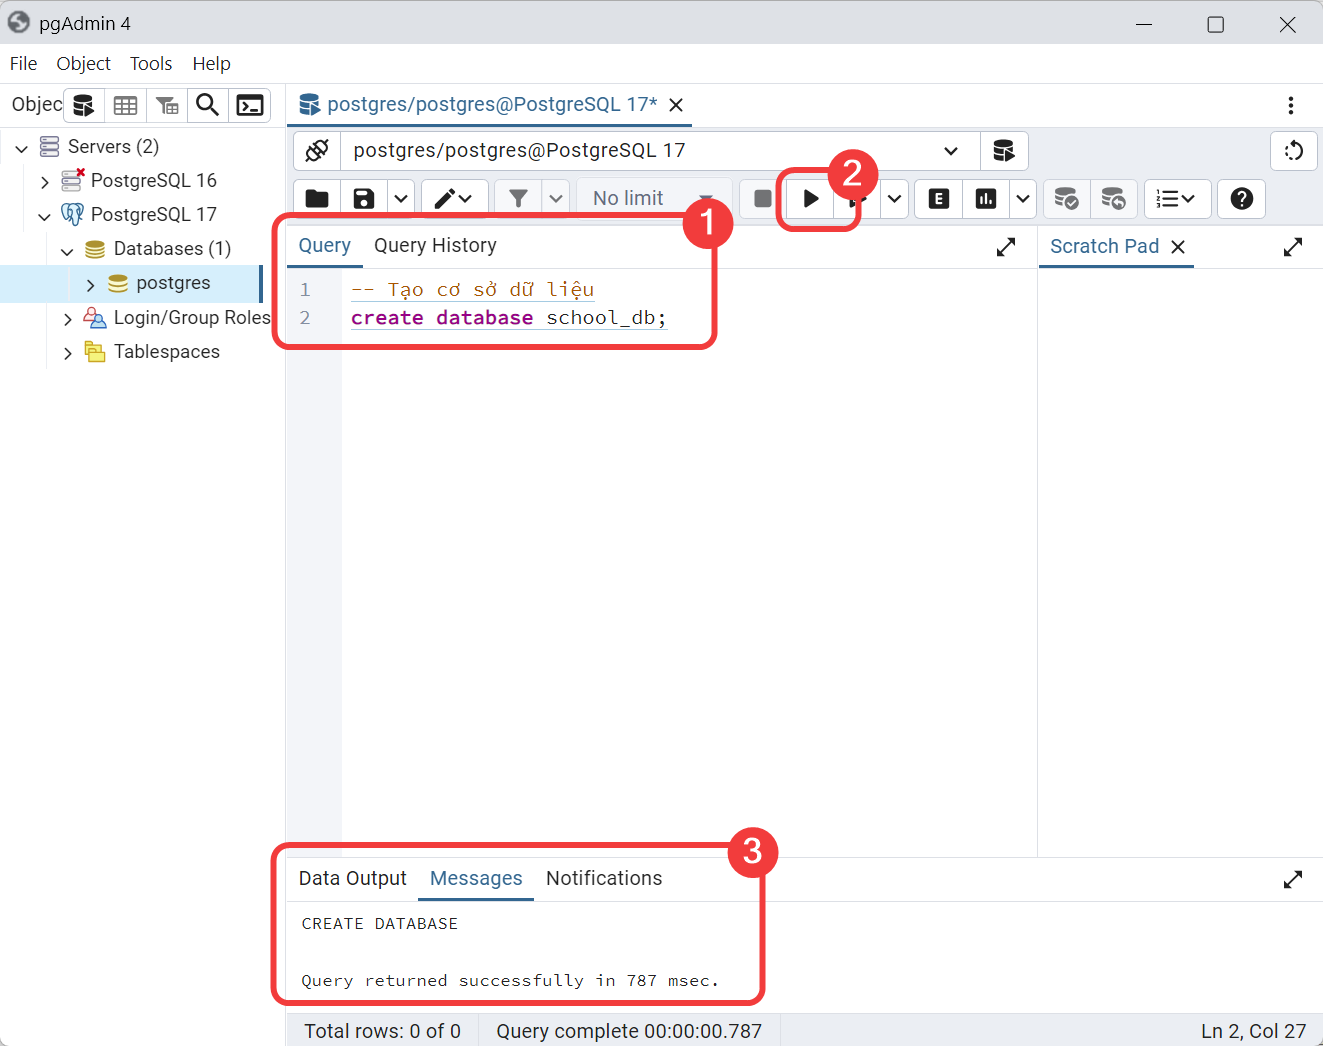1323x1046 pixels.
Task: Click the Open File folder icon
Action: tap(317, 199)
